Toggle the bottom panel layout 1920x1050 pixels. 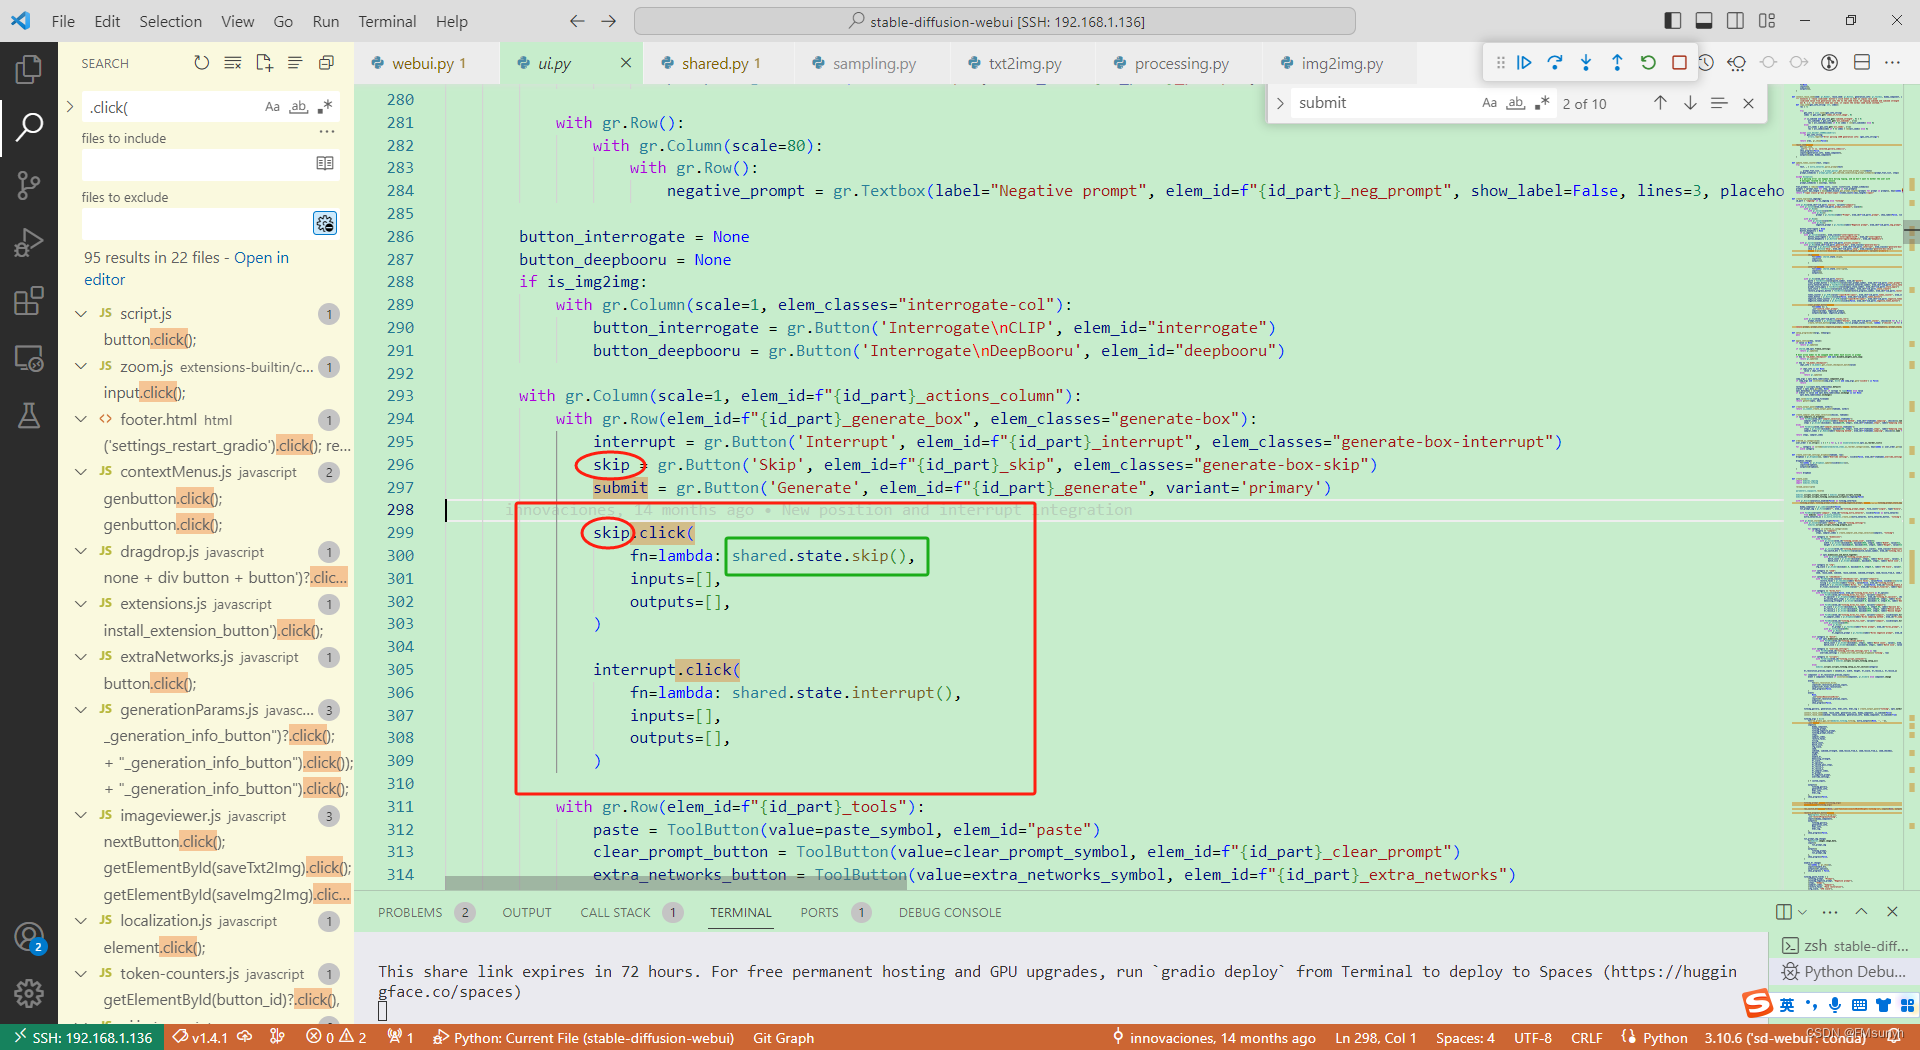pos(1704,21)
